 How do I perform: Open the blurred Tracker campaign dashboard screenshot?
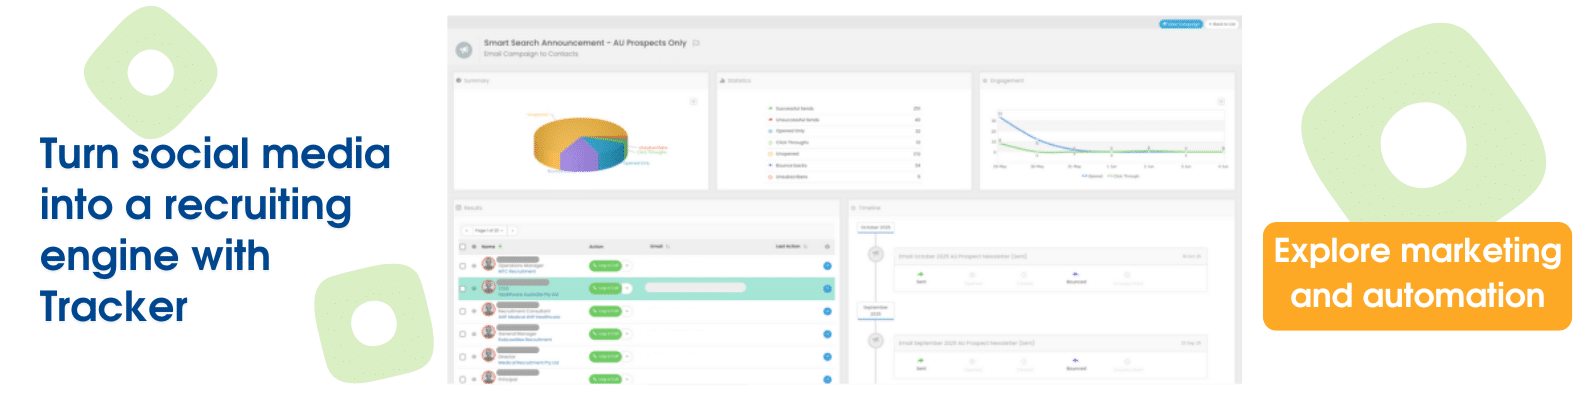[x=844, y=200]
